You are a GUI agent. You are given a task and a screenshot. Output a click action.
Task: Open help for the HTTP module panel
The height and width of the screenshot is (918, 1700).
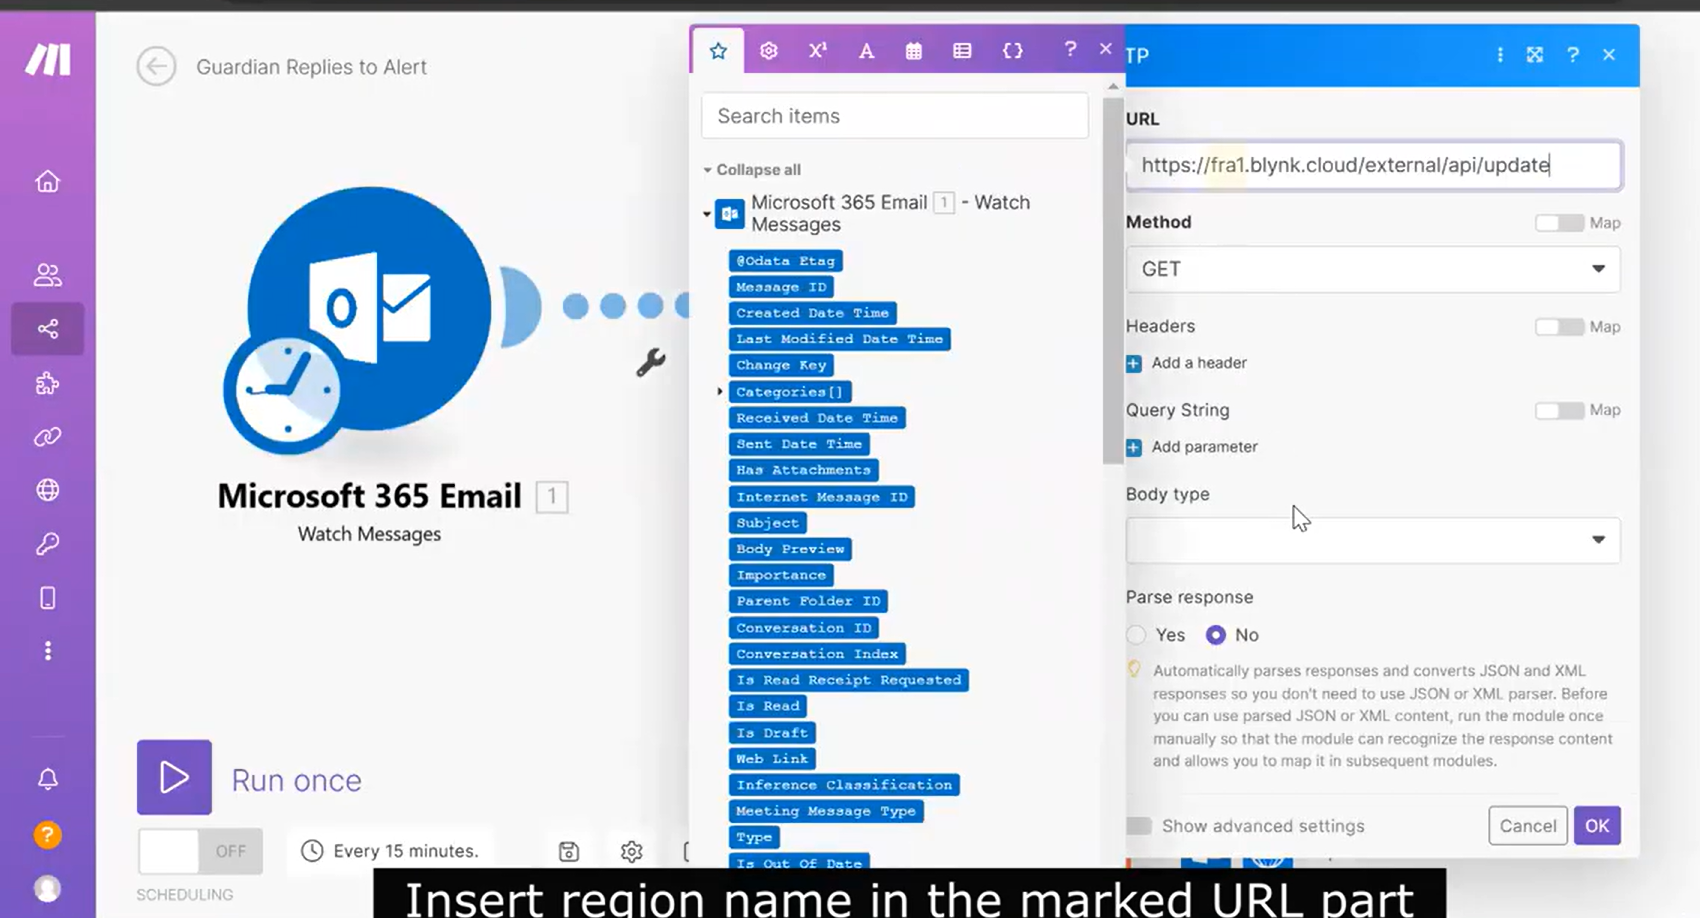point(1573,55)
